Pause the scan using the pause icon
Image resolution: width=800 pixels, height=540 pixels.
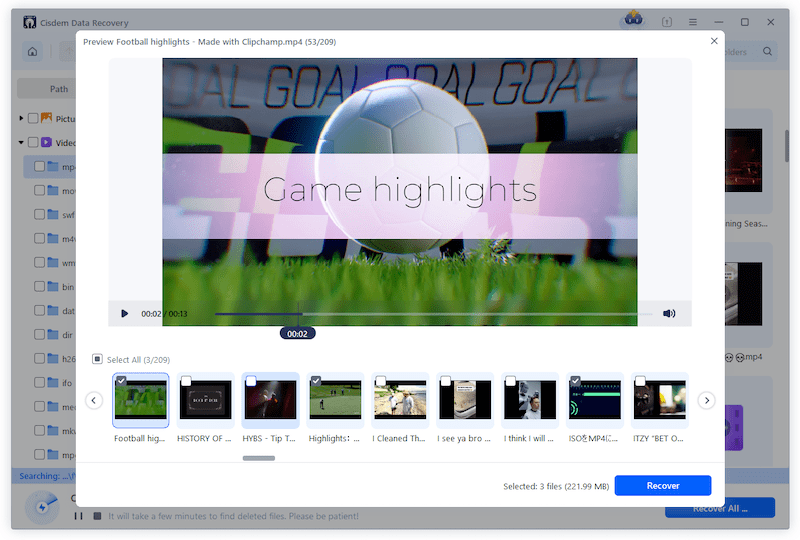(x=78, y=516)
